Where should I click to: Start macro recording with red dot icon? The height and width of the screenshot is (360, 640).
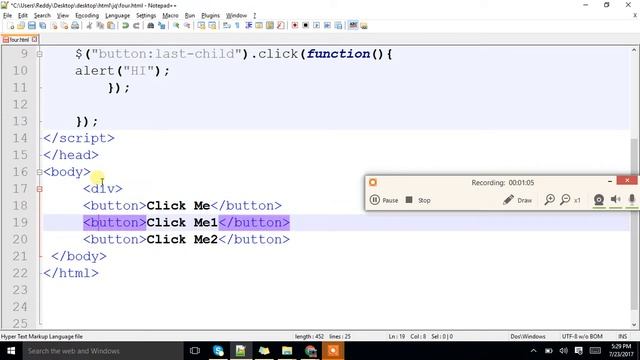pos(295,26)
